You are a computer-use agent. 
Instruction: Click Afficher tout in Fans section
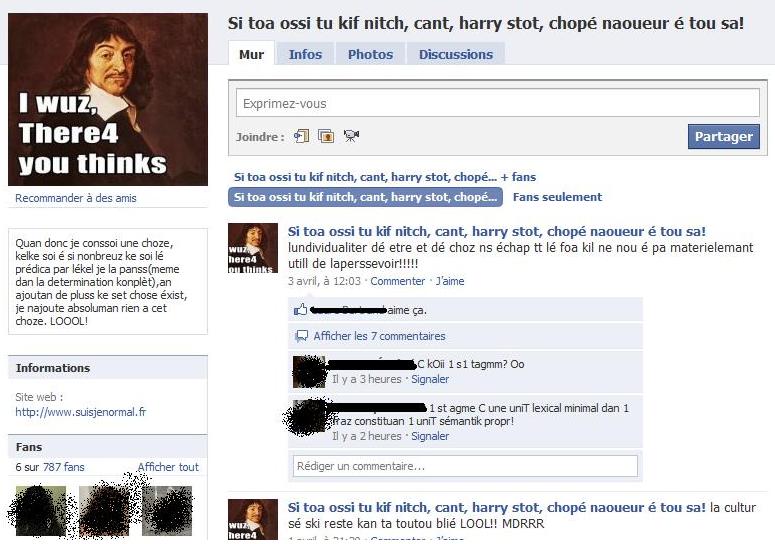[x=168, y=467]
